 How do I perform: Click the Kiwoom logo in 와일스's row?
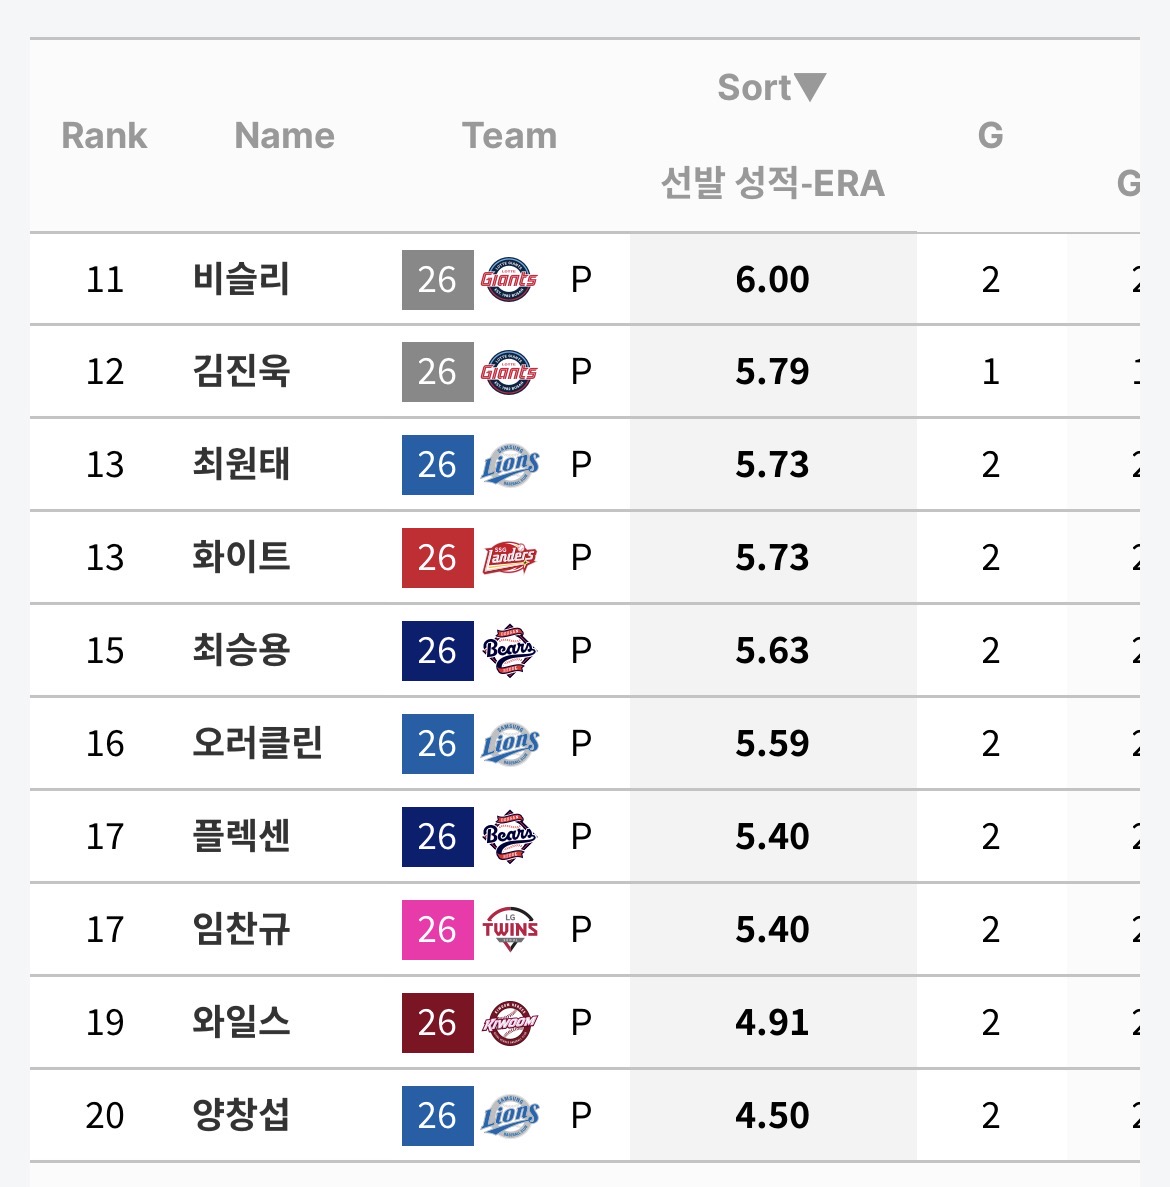(509, 1023)
